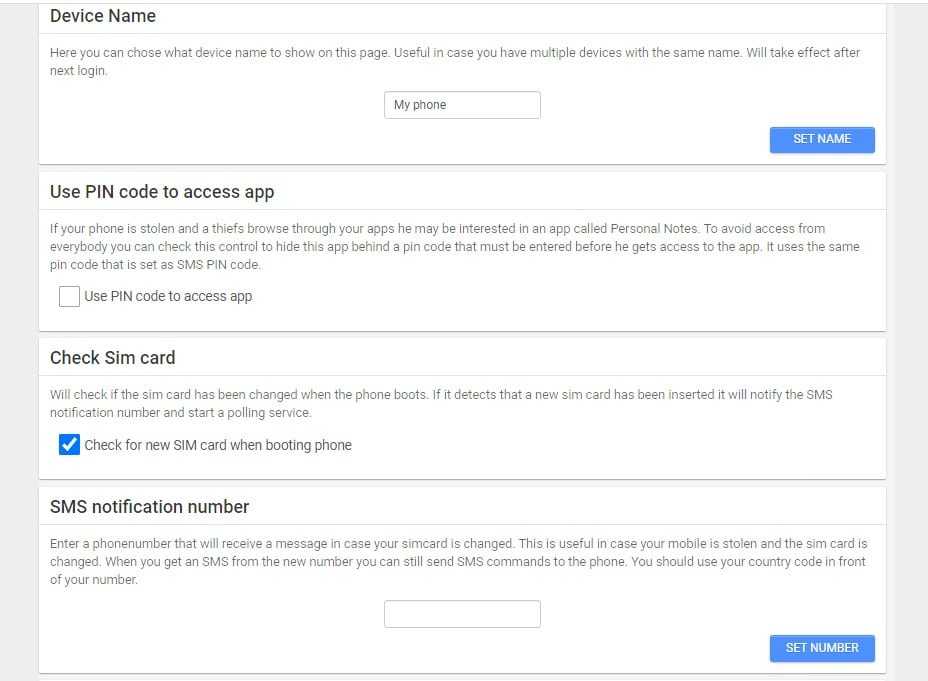This screenshot has width=928, height=681.
Task: Click the SMS notification number section heading
Action: [149, 507]
